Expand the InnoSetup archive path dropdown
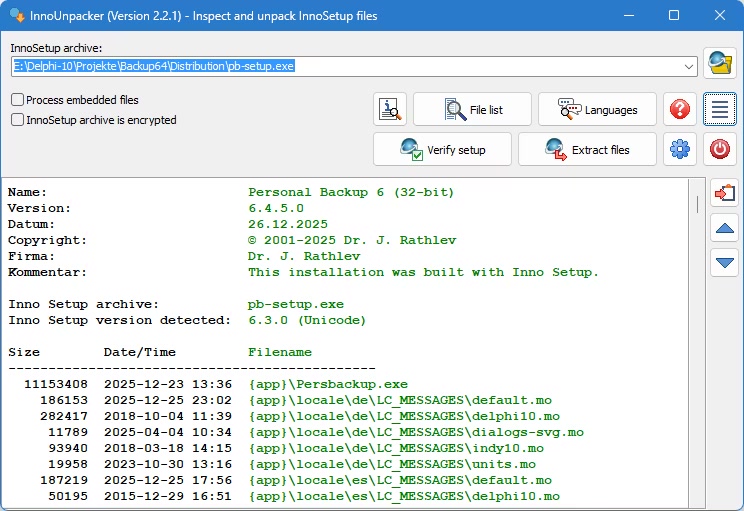The width and height of the screenshot is (744, 511). click(689, 66)
